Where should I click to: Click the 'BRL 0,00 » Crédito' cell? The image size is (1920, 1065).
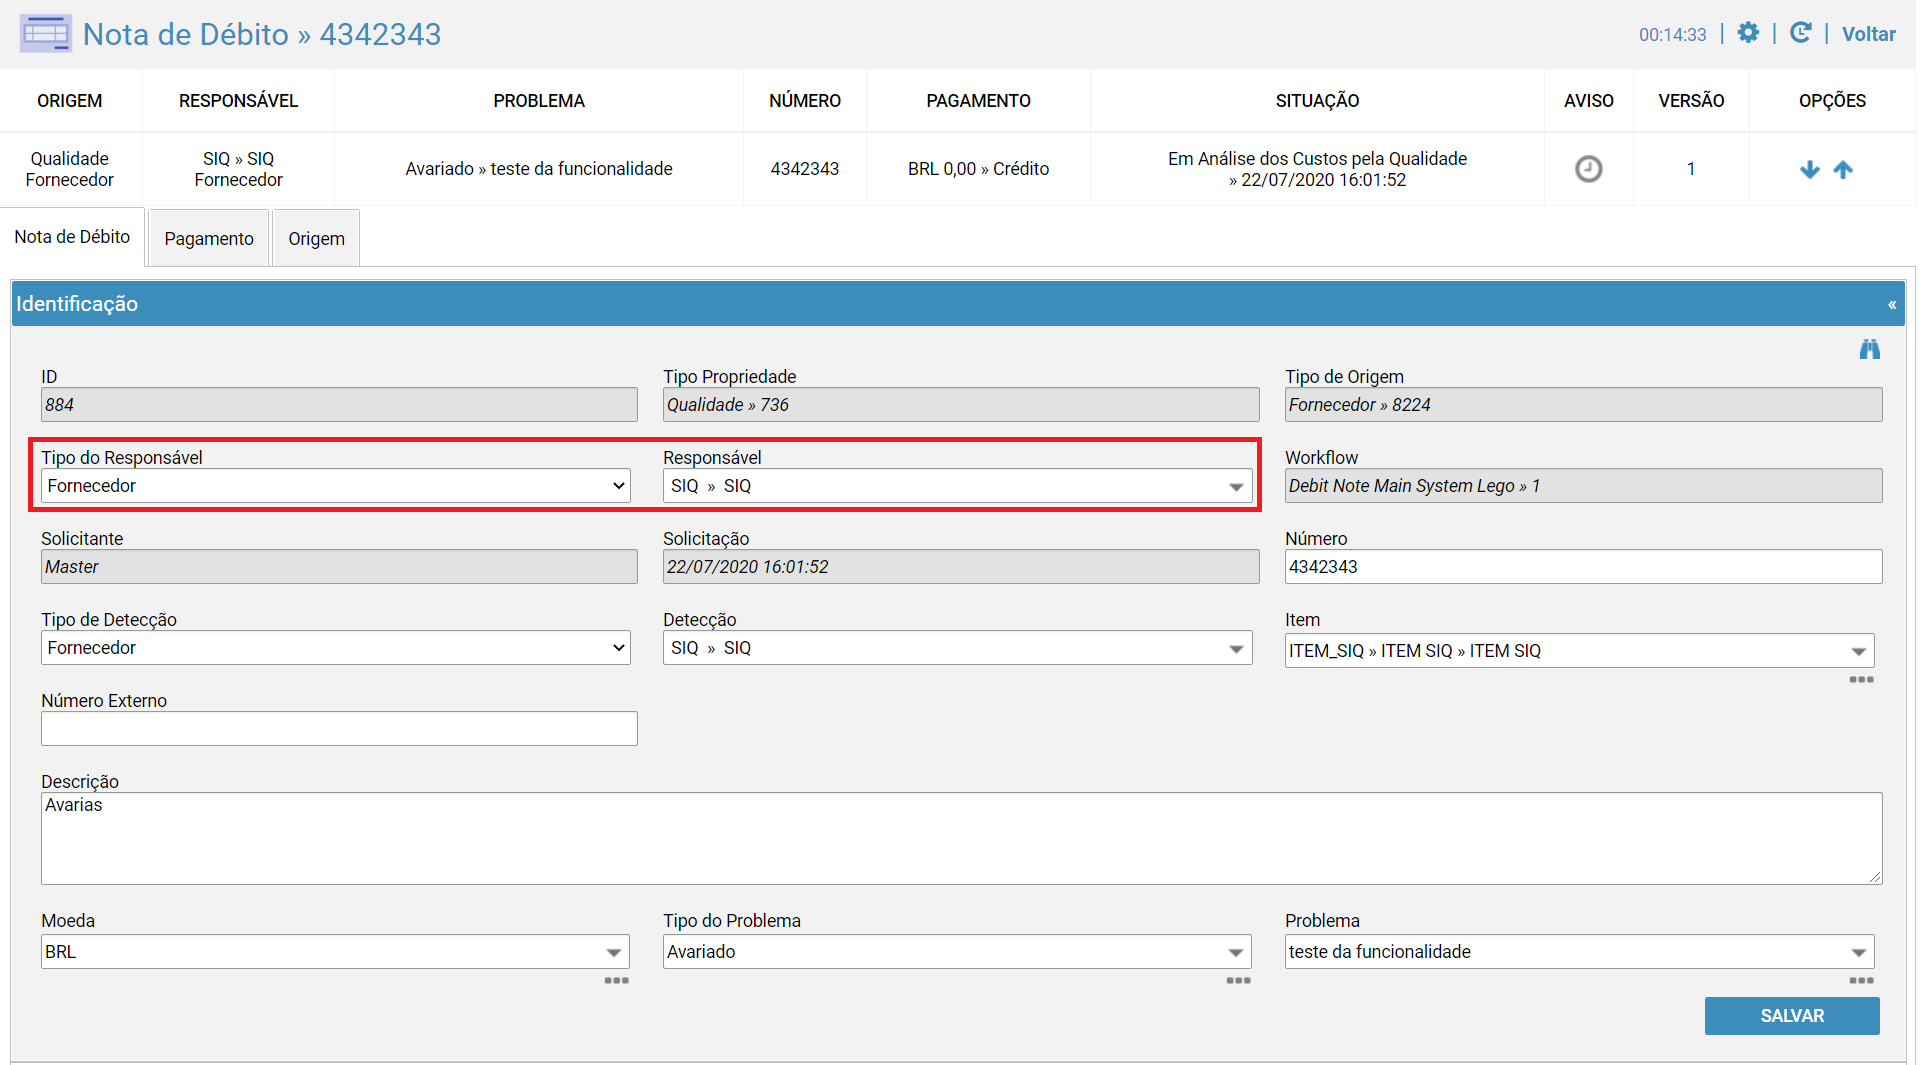click(978, 169)
